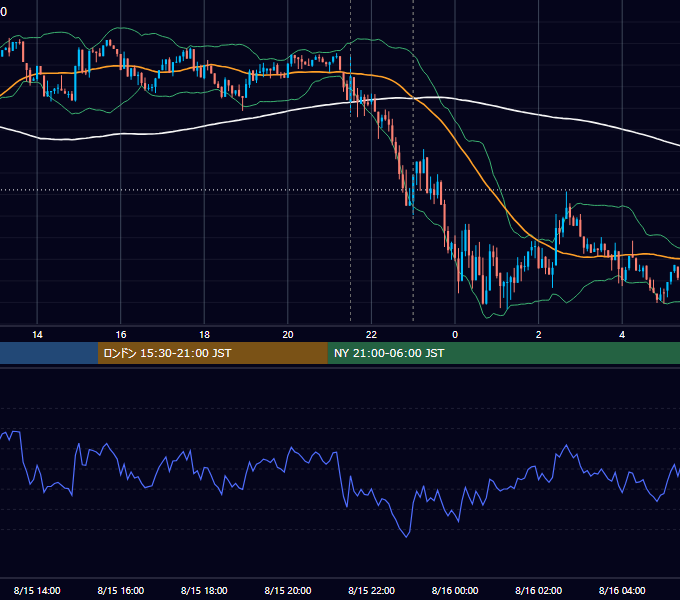
Task: Click the 8/16 04:00 date label
Action: [x=622, y=590]
